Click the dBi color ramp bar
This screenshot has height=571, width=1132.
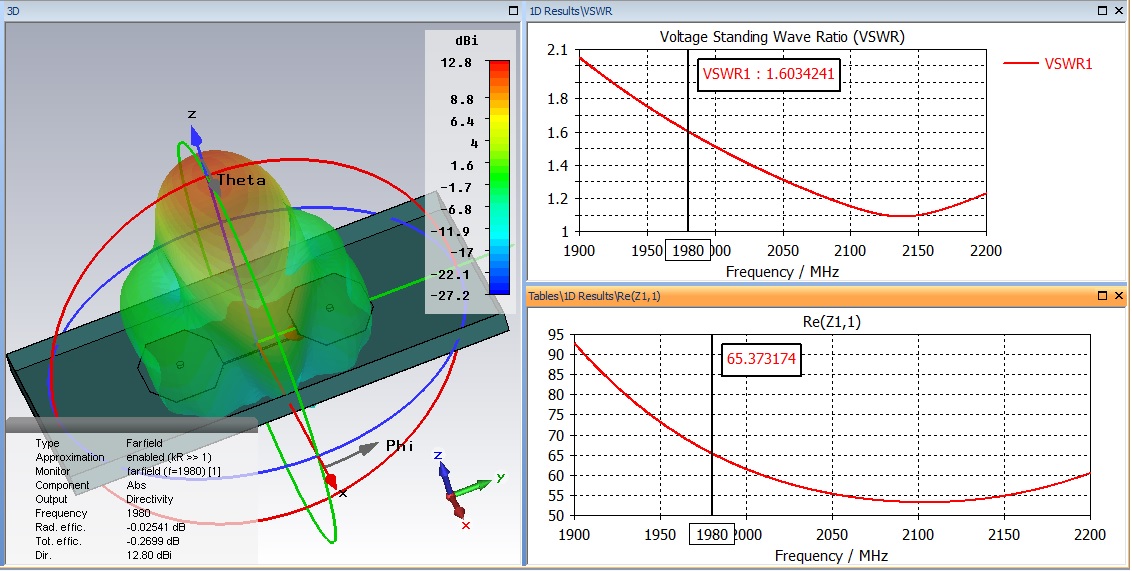coord(499,178)
